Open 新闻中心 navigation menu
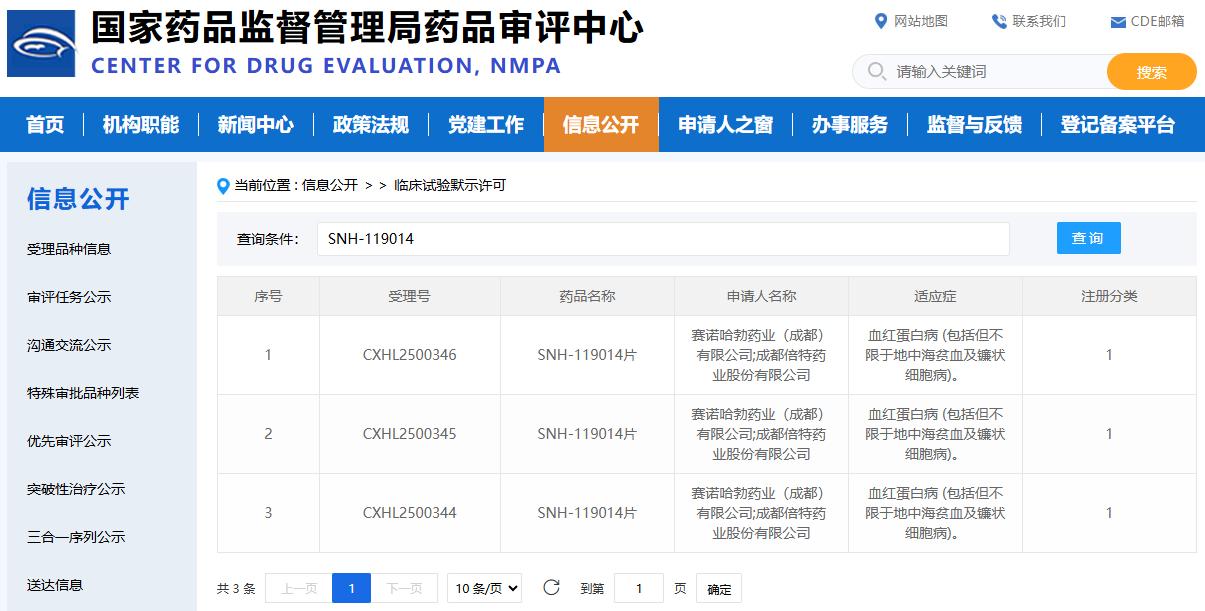The image size is (1205, 611). click(x=256, y=125)
